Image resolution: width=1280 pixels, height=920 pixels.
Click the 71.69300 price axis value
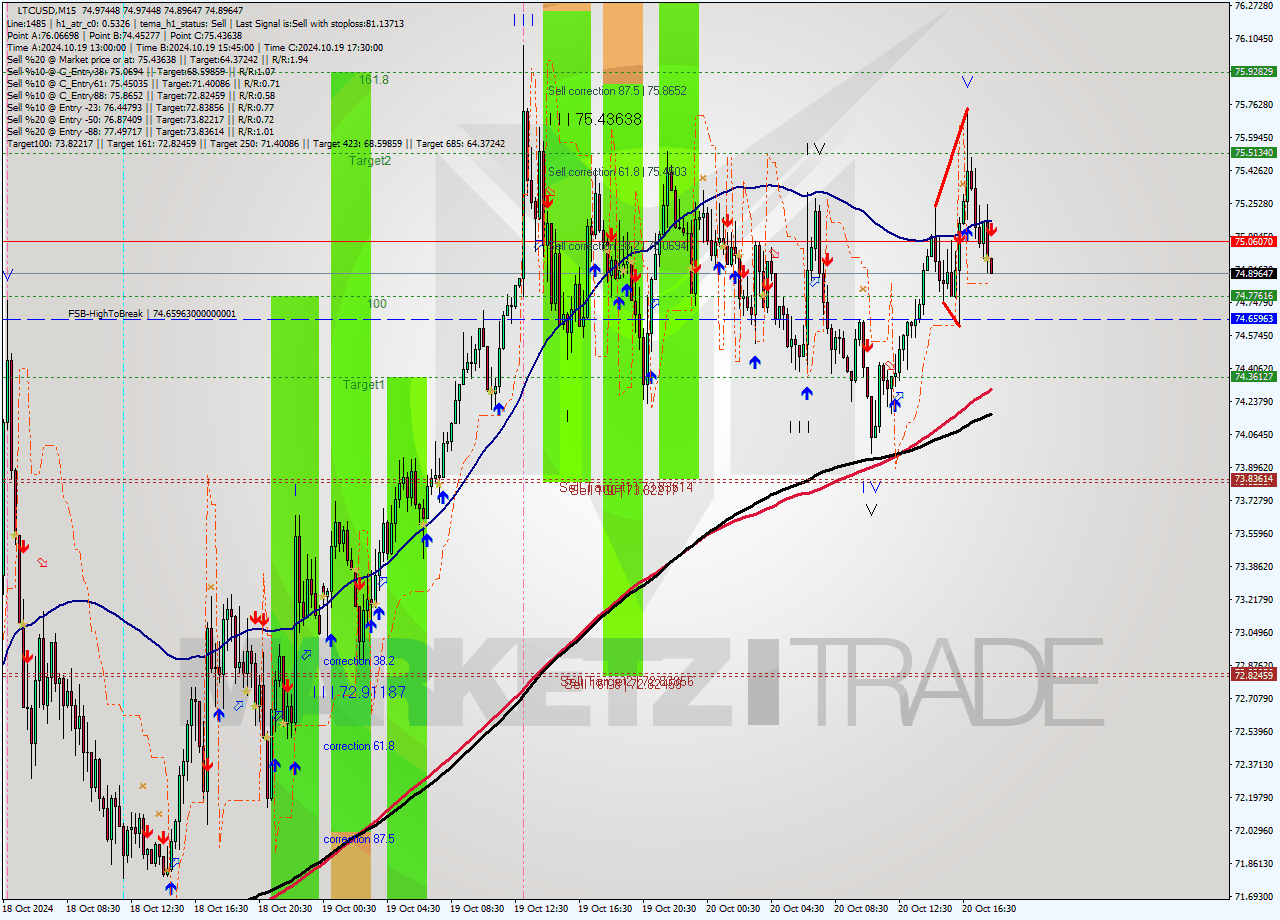tap(1254, 896)
